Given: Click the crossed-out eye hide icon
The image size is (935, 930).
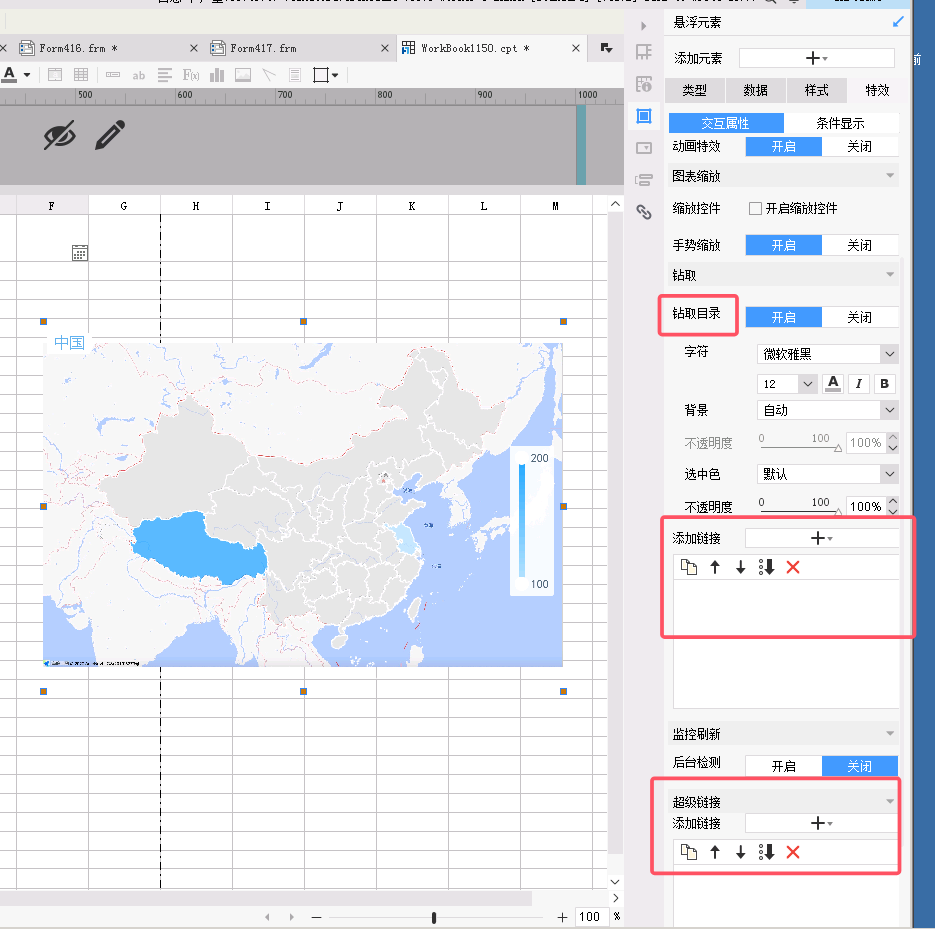Looking at the screenshot, I should 60,135.
